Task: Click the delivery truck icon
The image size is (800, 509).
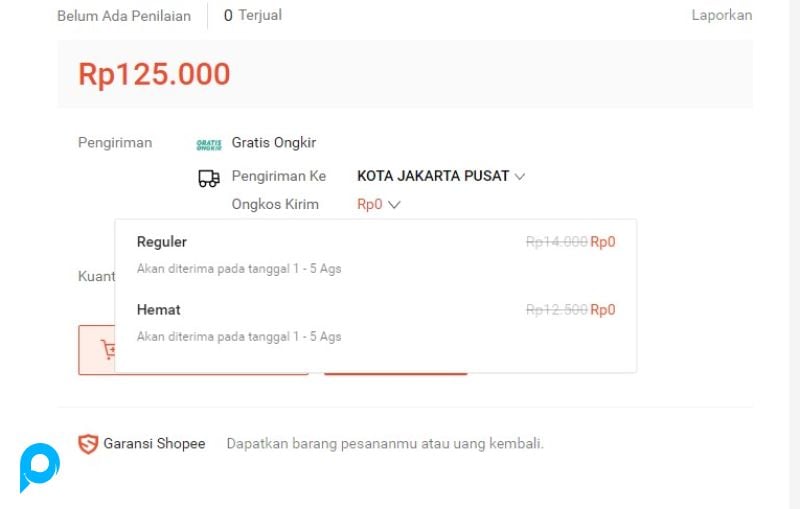Action: (x=209, y=178)
